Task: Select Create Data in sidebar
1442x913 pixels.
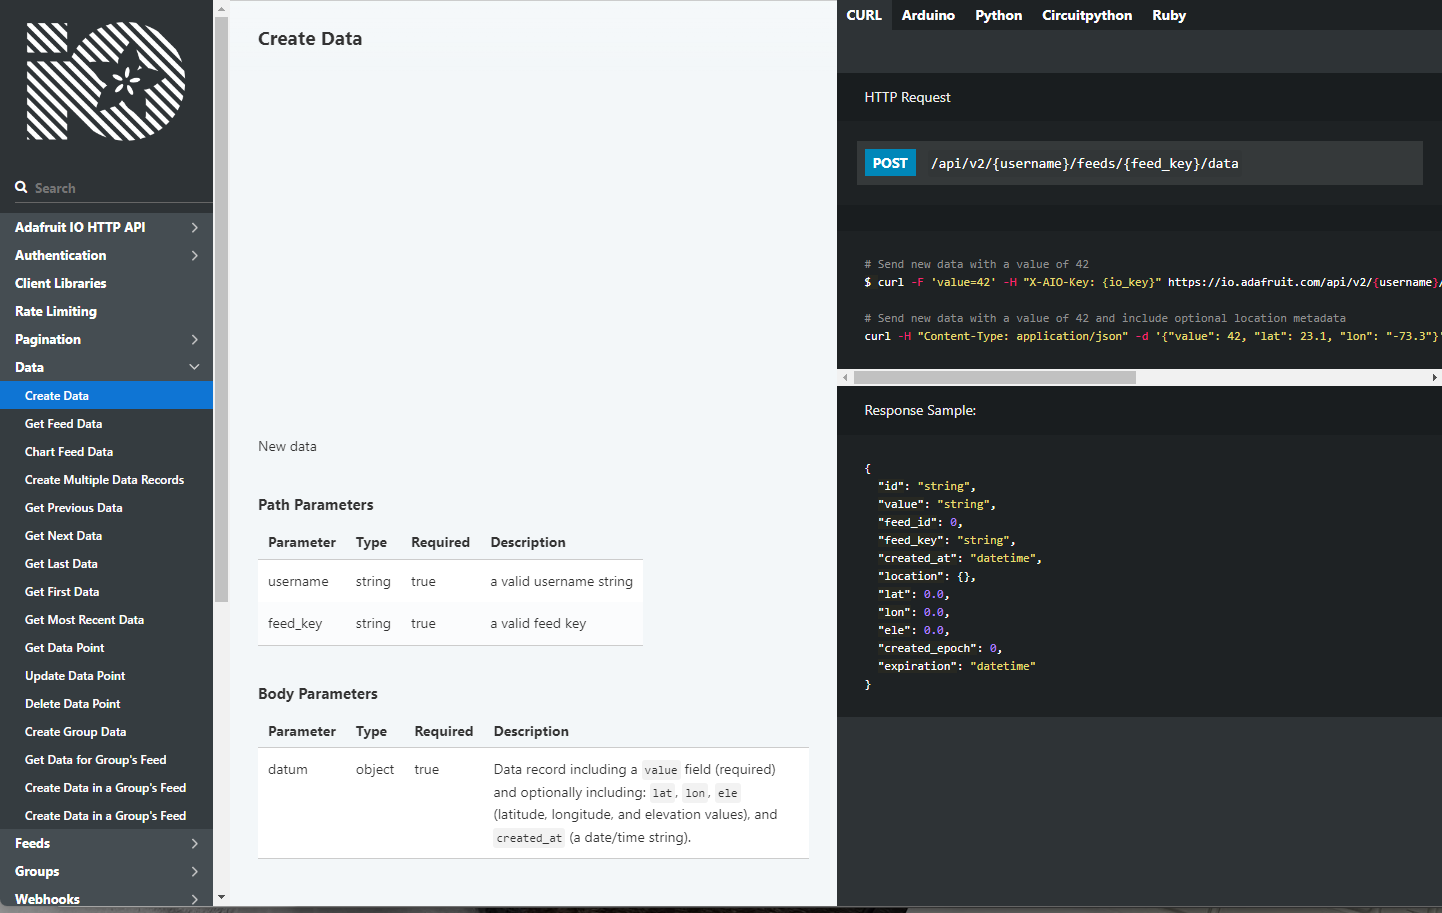Action: (x=106, y=396)
